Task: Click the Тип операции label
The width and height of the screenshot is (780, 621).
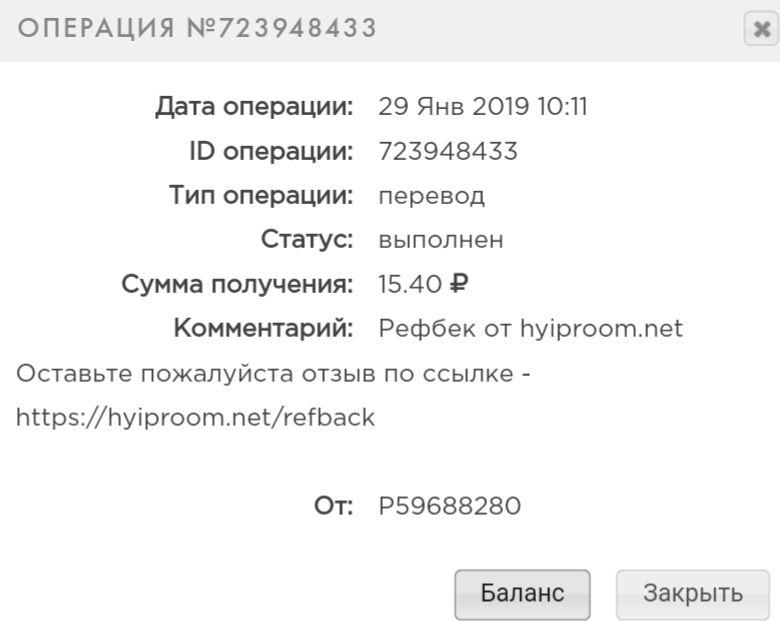Action: coord(261,196)
